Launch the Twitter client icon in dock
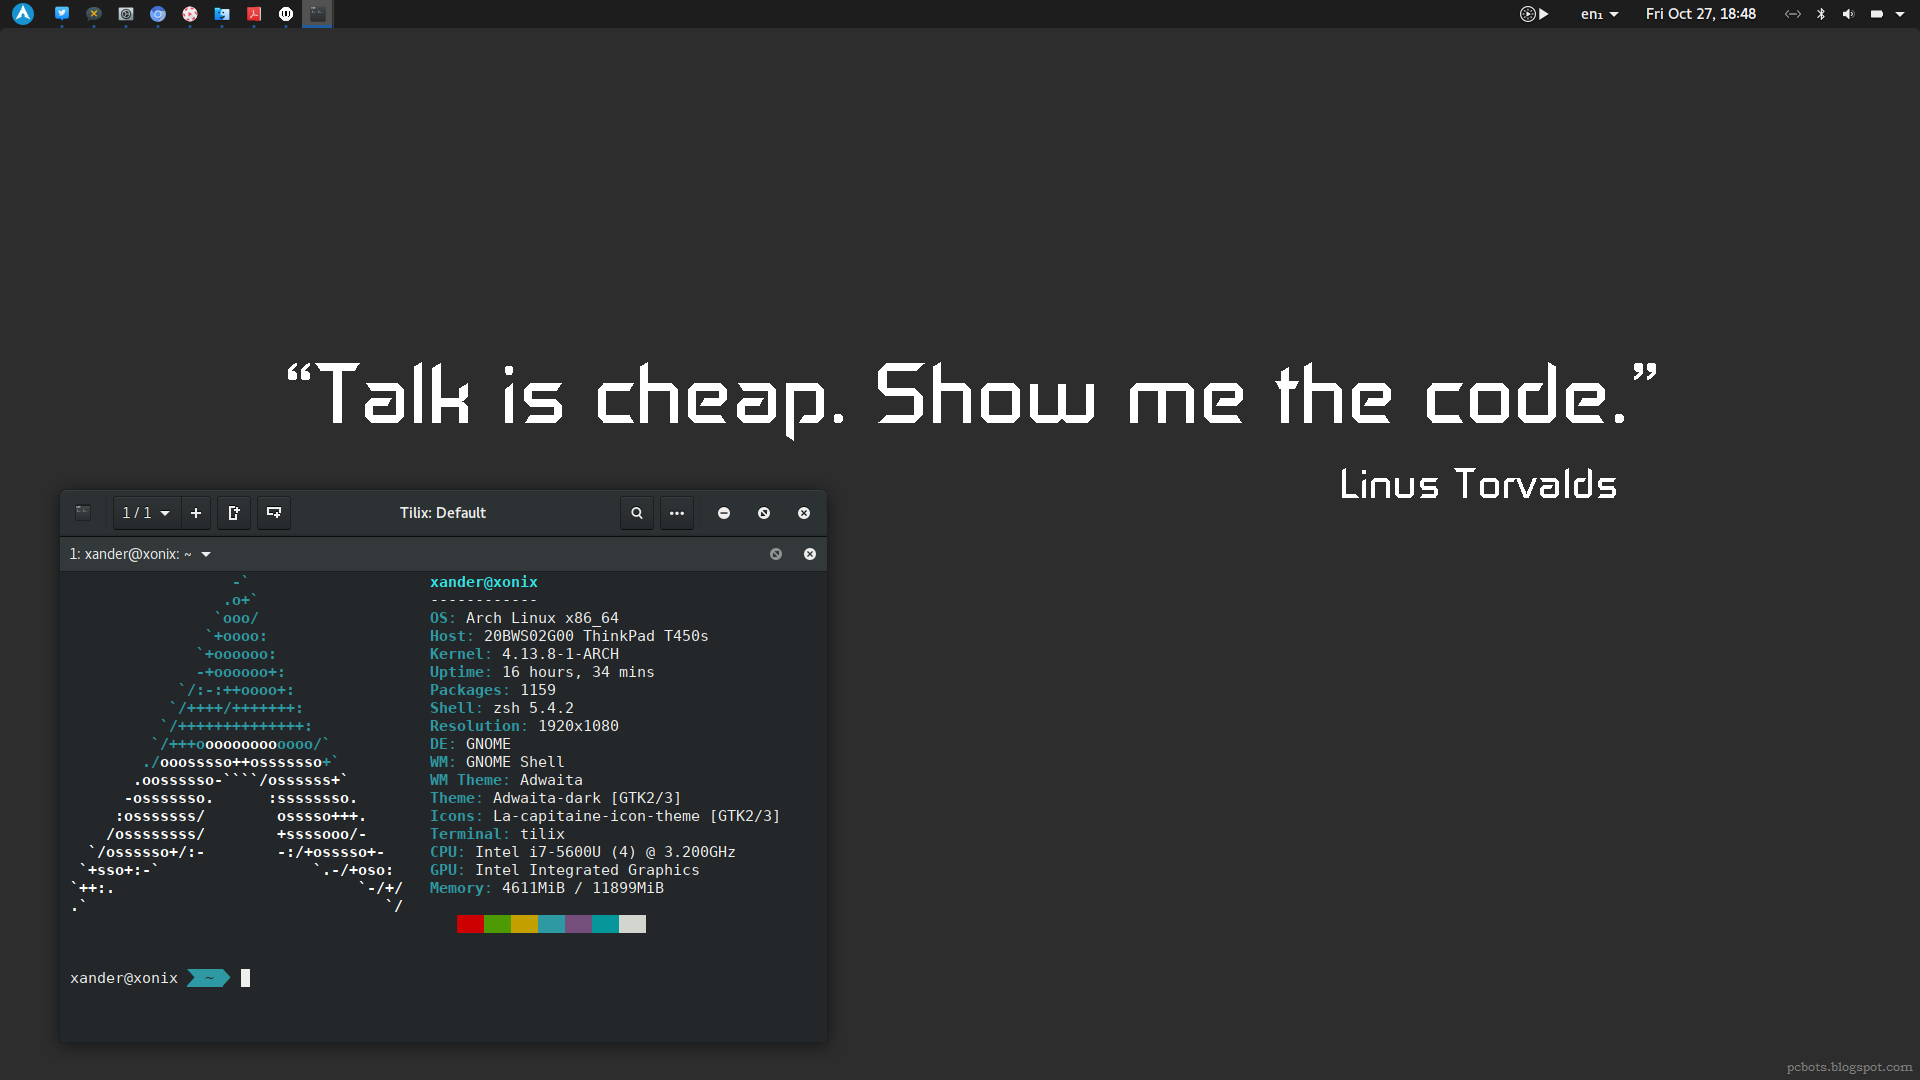The height and width of the screenshot is (1080, 1920). [x=62, y=14]
